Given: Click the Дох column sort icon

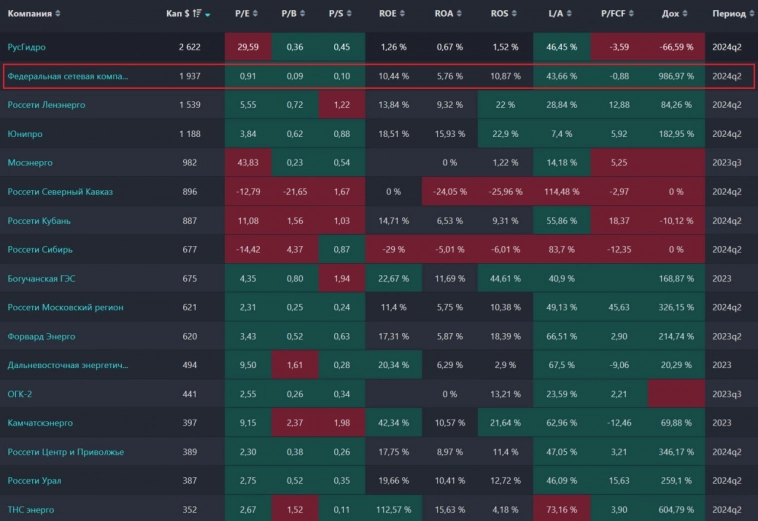Looking at the screenshot, I should click(x=686, y=14).
